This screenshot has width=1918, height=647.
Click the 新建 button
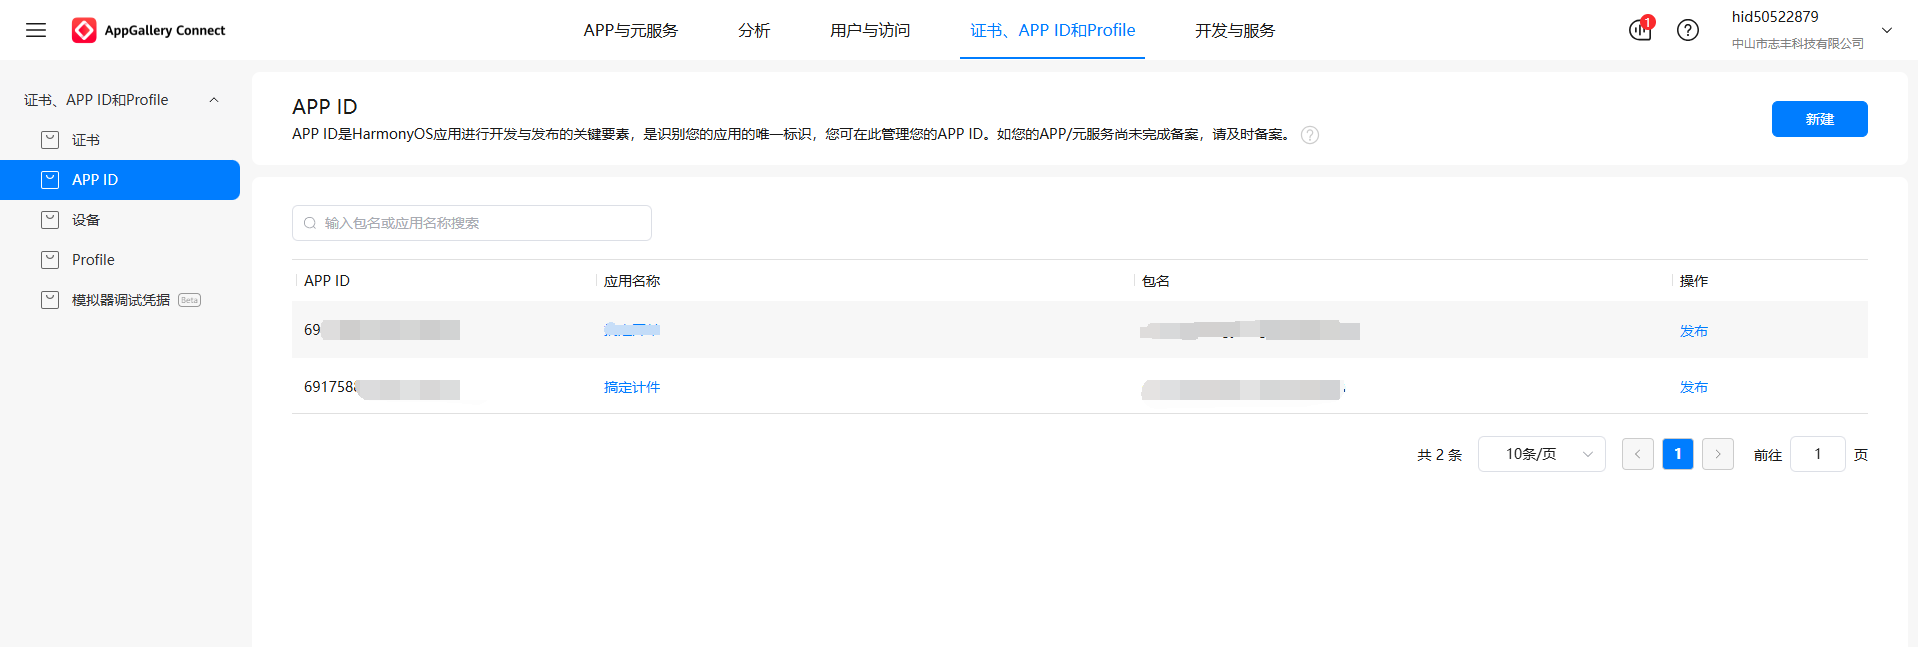click(x=1819, y=119)
